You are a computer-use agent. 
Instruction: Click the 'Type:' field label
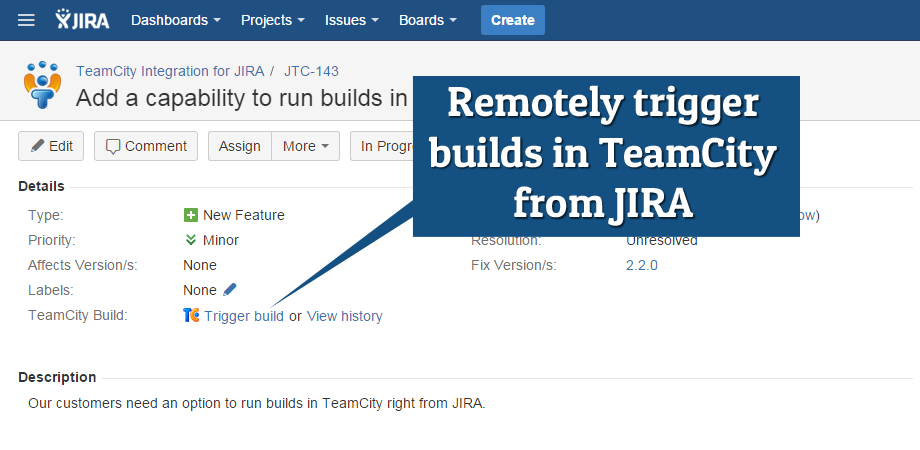pyautogui.click(x=46, y=215)
